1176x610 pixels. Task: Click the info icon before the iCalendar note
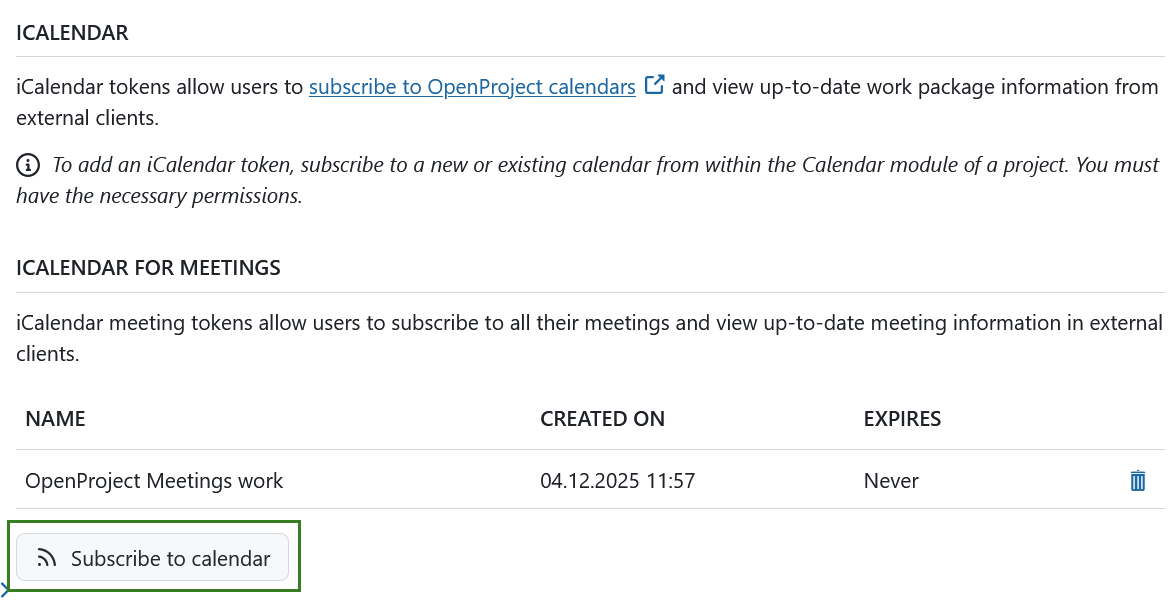click(28, 164)
